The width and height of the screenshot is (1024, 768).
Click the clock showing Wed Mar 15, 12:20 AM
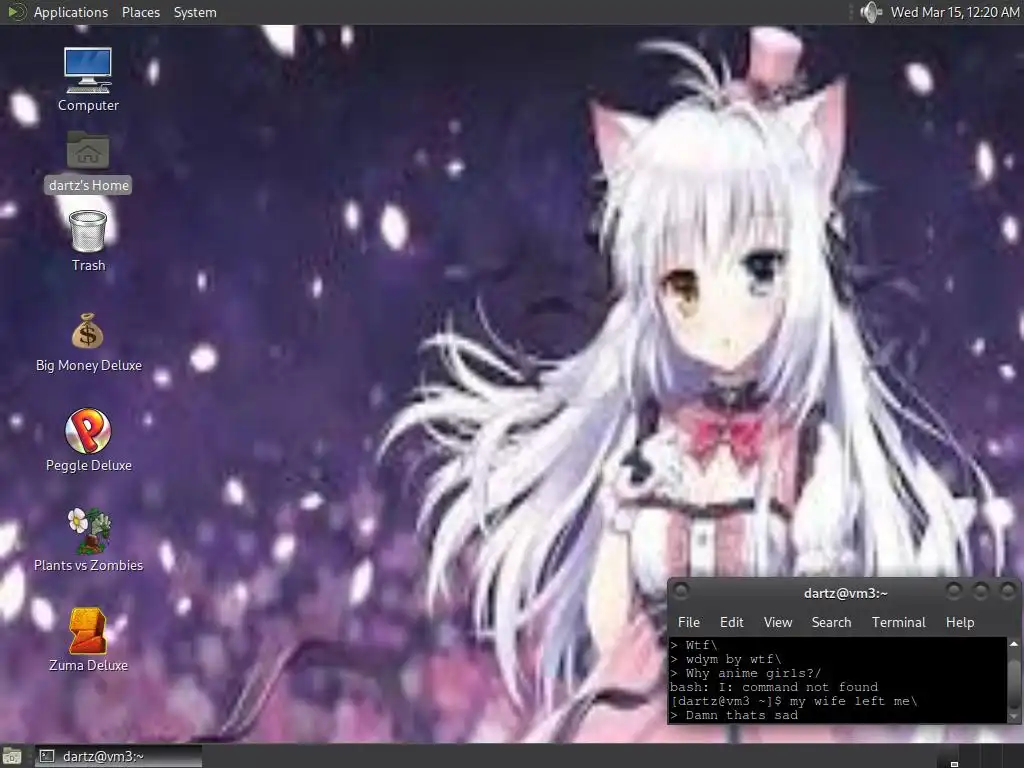pyautogui.click(x=955, y=12)
